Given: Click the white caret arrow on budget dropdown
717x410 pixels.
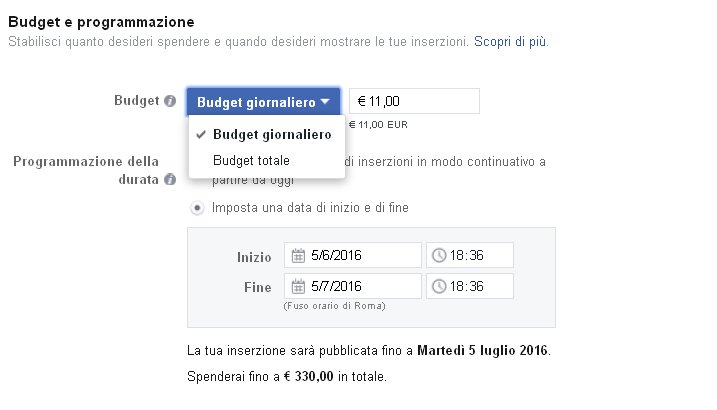Looking at the screenshot, I should pyautogui.click(x=325, y=101).
